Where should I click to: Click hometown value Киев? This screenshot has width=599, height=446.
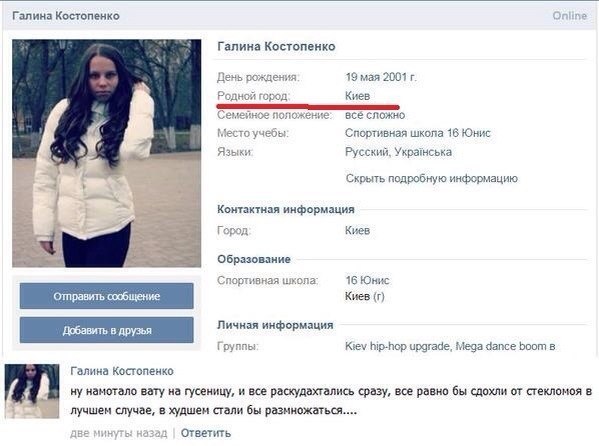pyautogui.click(x=357, y=96)
